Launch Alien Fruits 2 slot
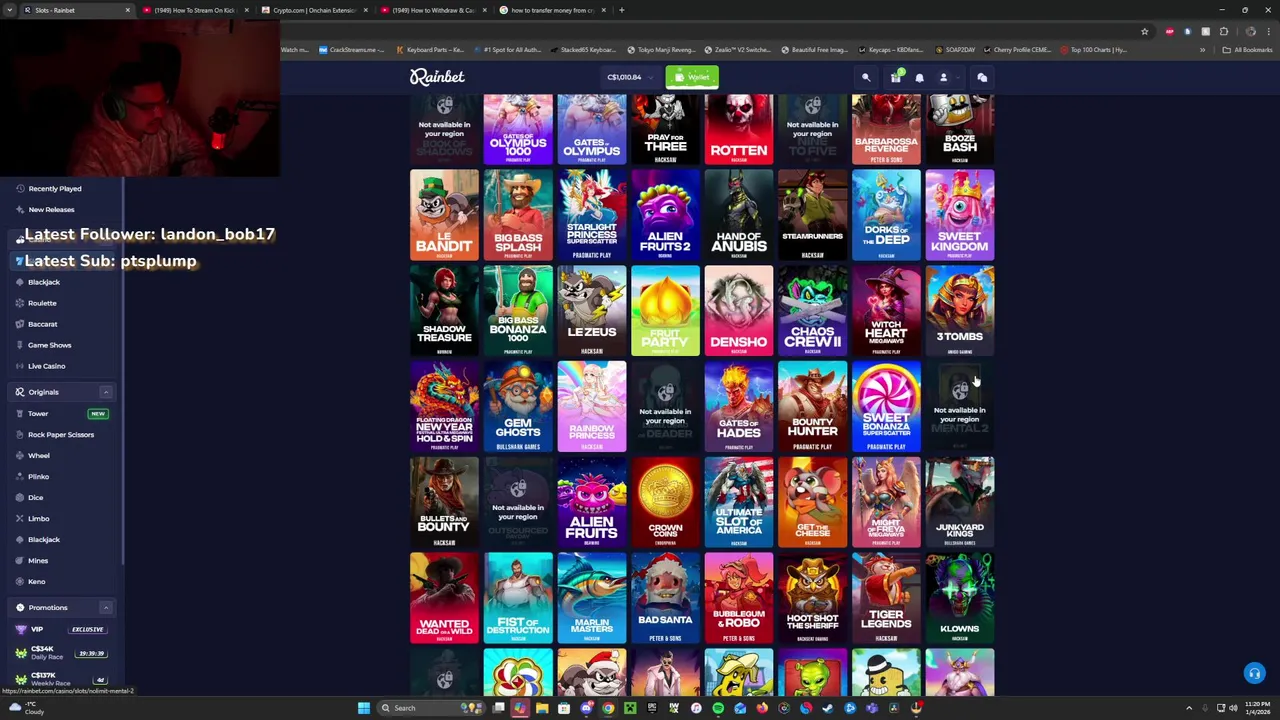 pyautogui.click(x=665, y=215)
